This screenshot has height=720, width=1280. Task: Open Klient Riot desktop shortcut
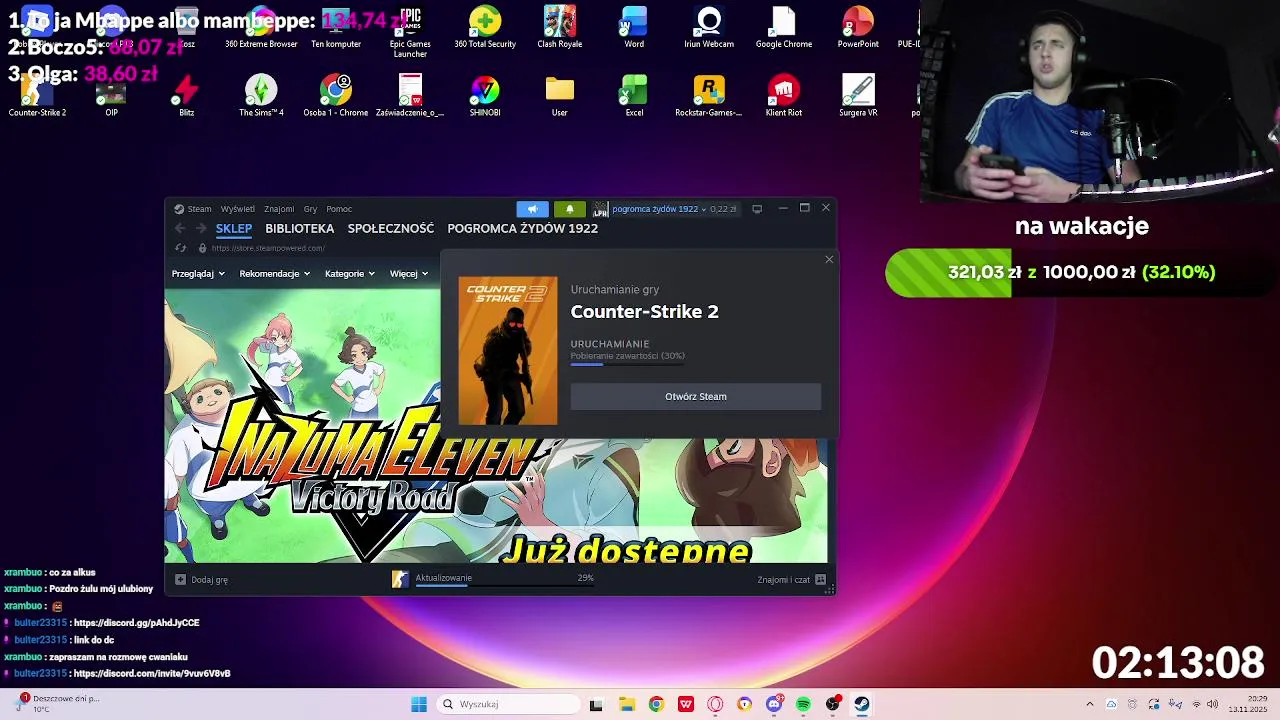(784, 96)
